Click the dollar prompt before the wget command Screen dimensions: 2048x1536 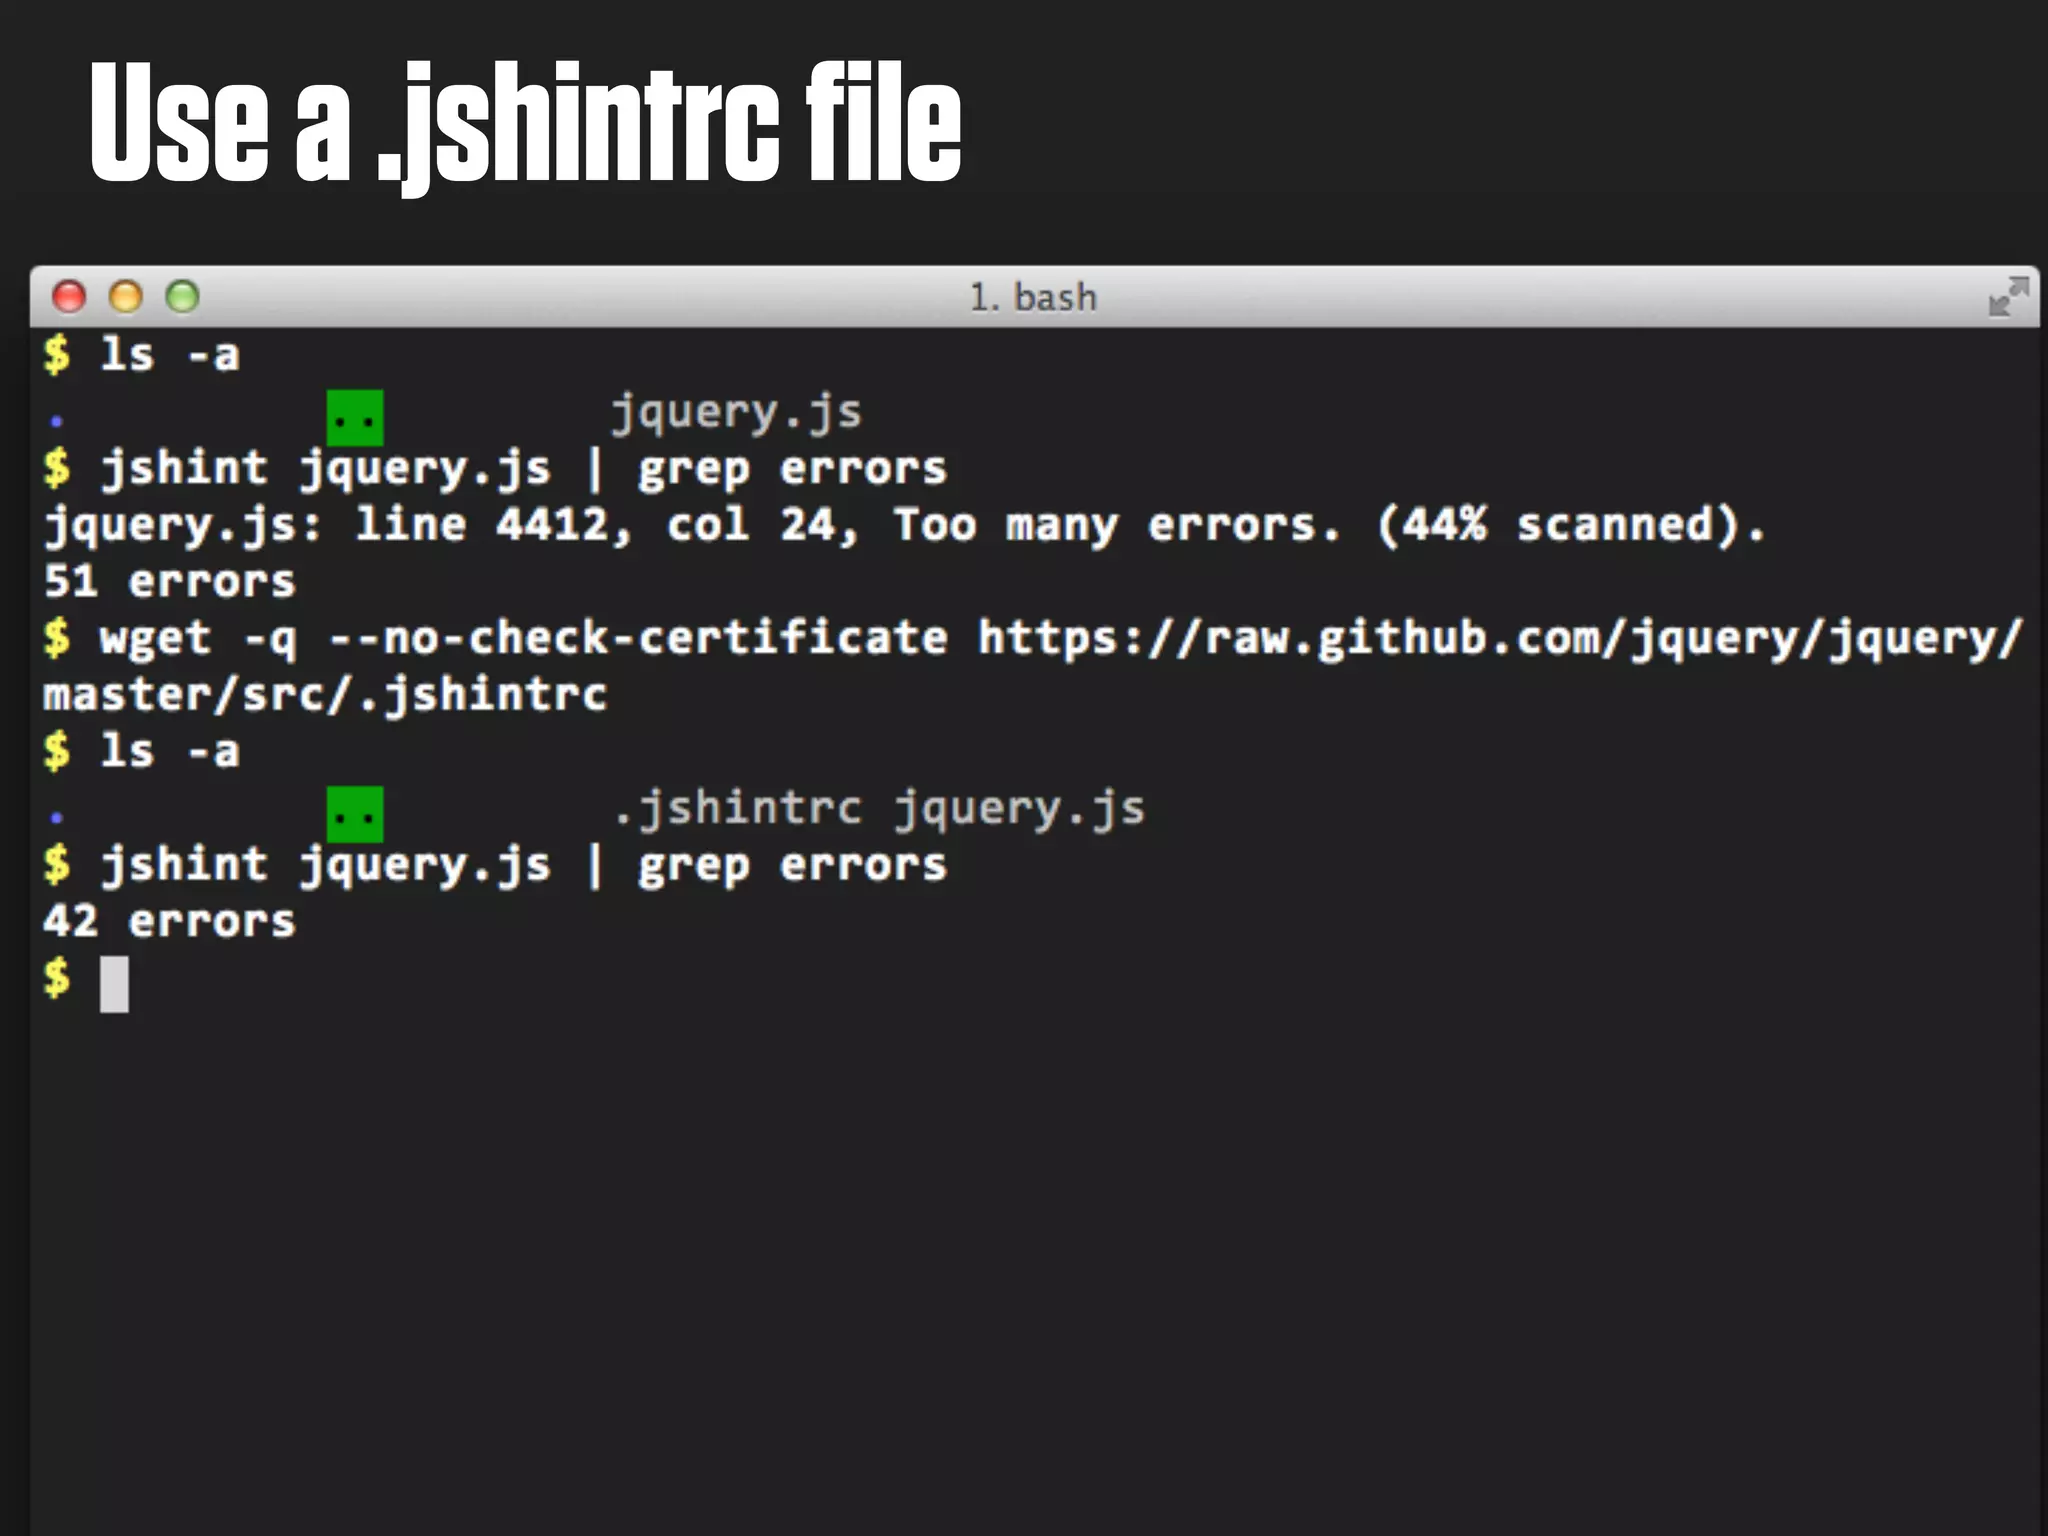pos(57,638)
